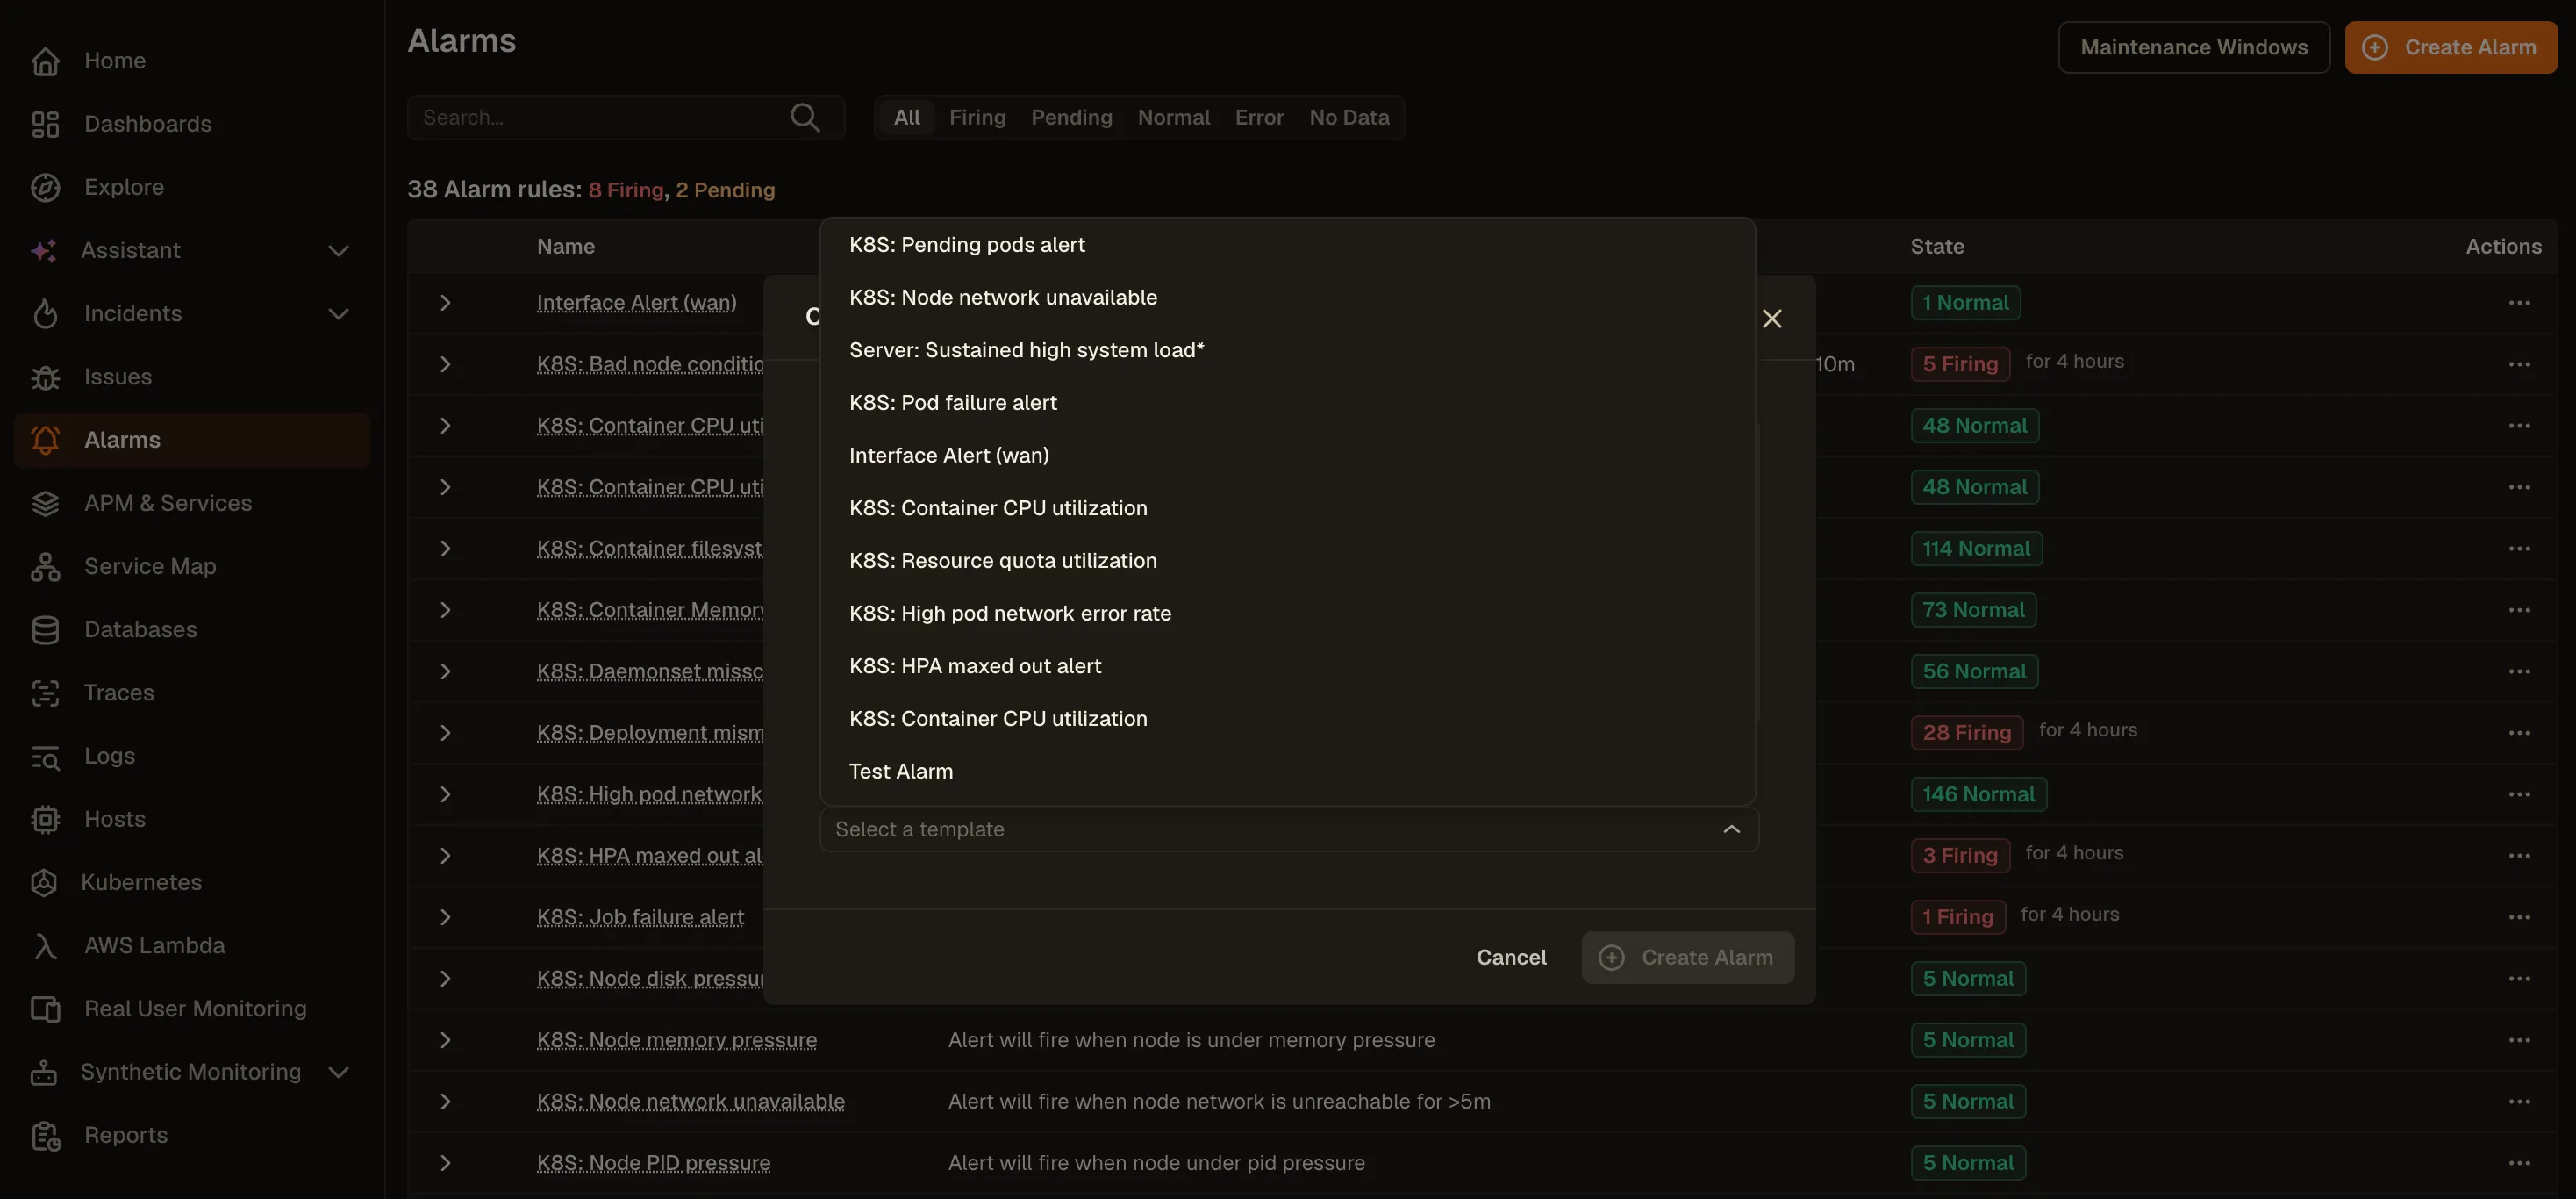Choose K8S: HPA maxed out alert template
The image size is (2576, 1199).
(1287, 666)
